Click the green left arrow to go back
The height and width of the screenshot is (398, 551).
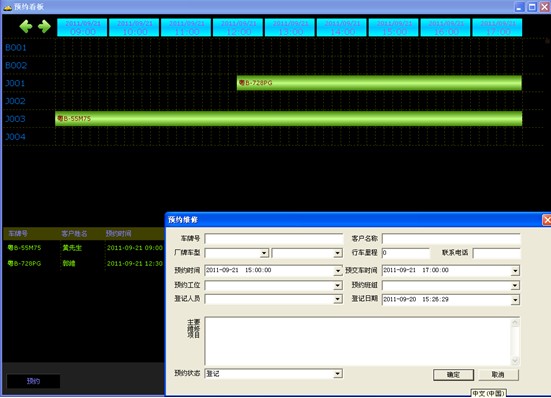[x=26, y=27]
